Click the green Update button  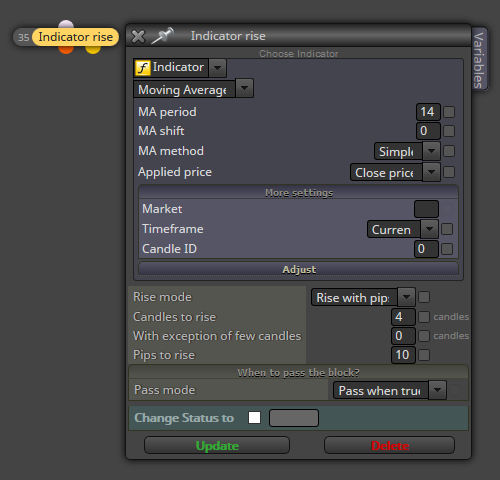click(x=217, y=446)
